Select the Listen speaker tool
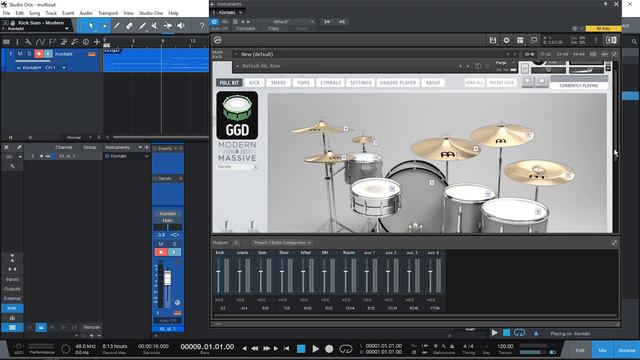Image resolution: width=640 pixels, height=360 pixels. tap(180, 26)
